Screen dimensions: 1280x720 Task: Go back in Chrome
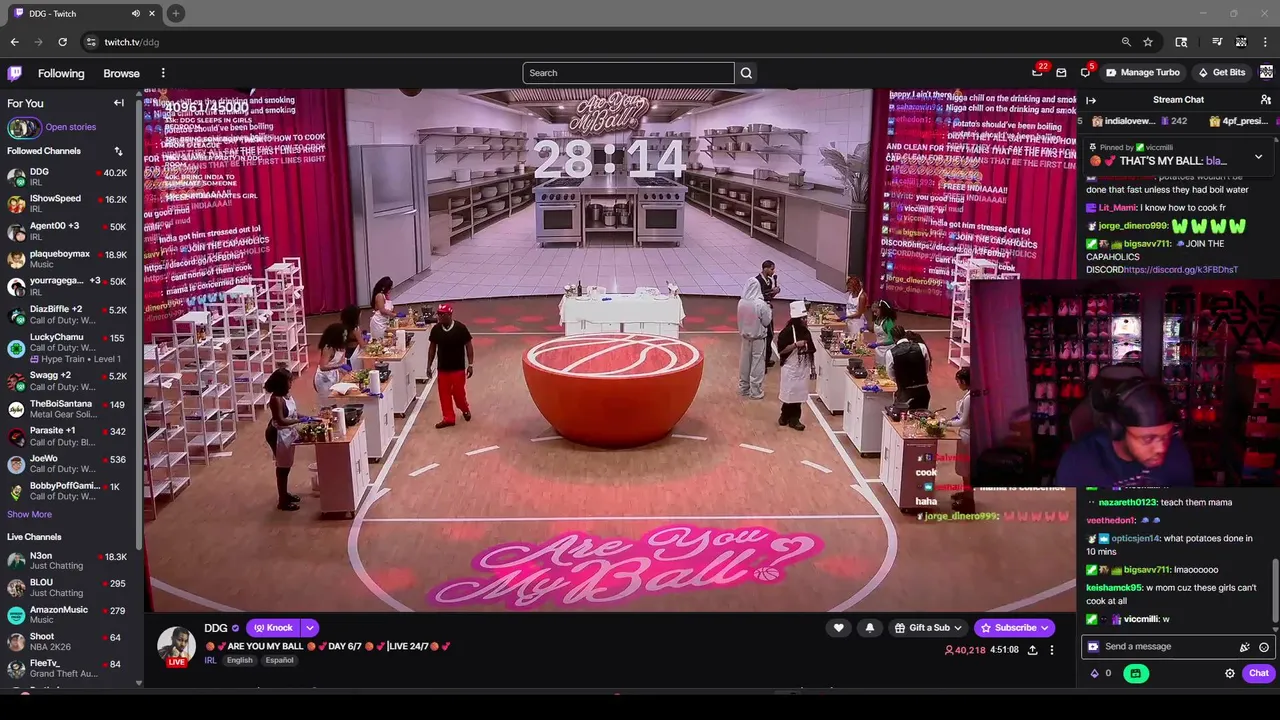14,42
